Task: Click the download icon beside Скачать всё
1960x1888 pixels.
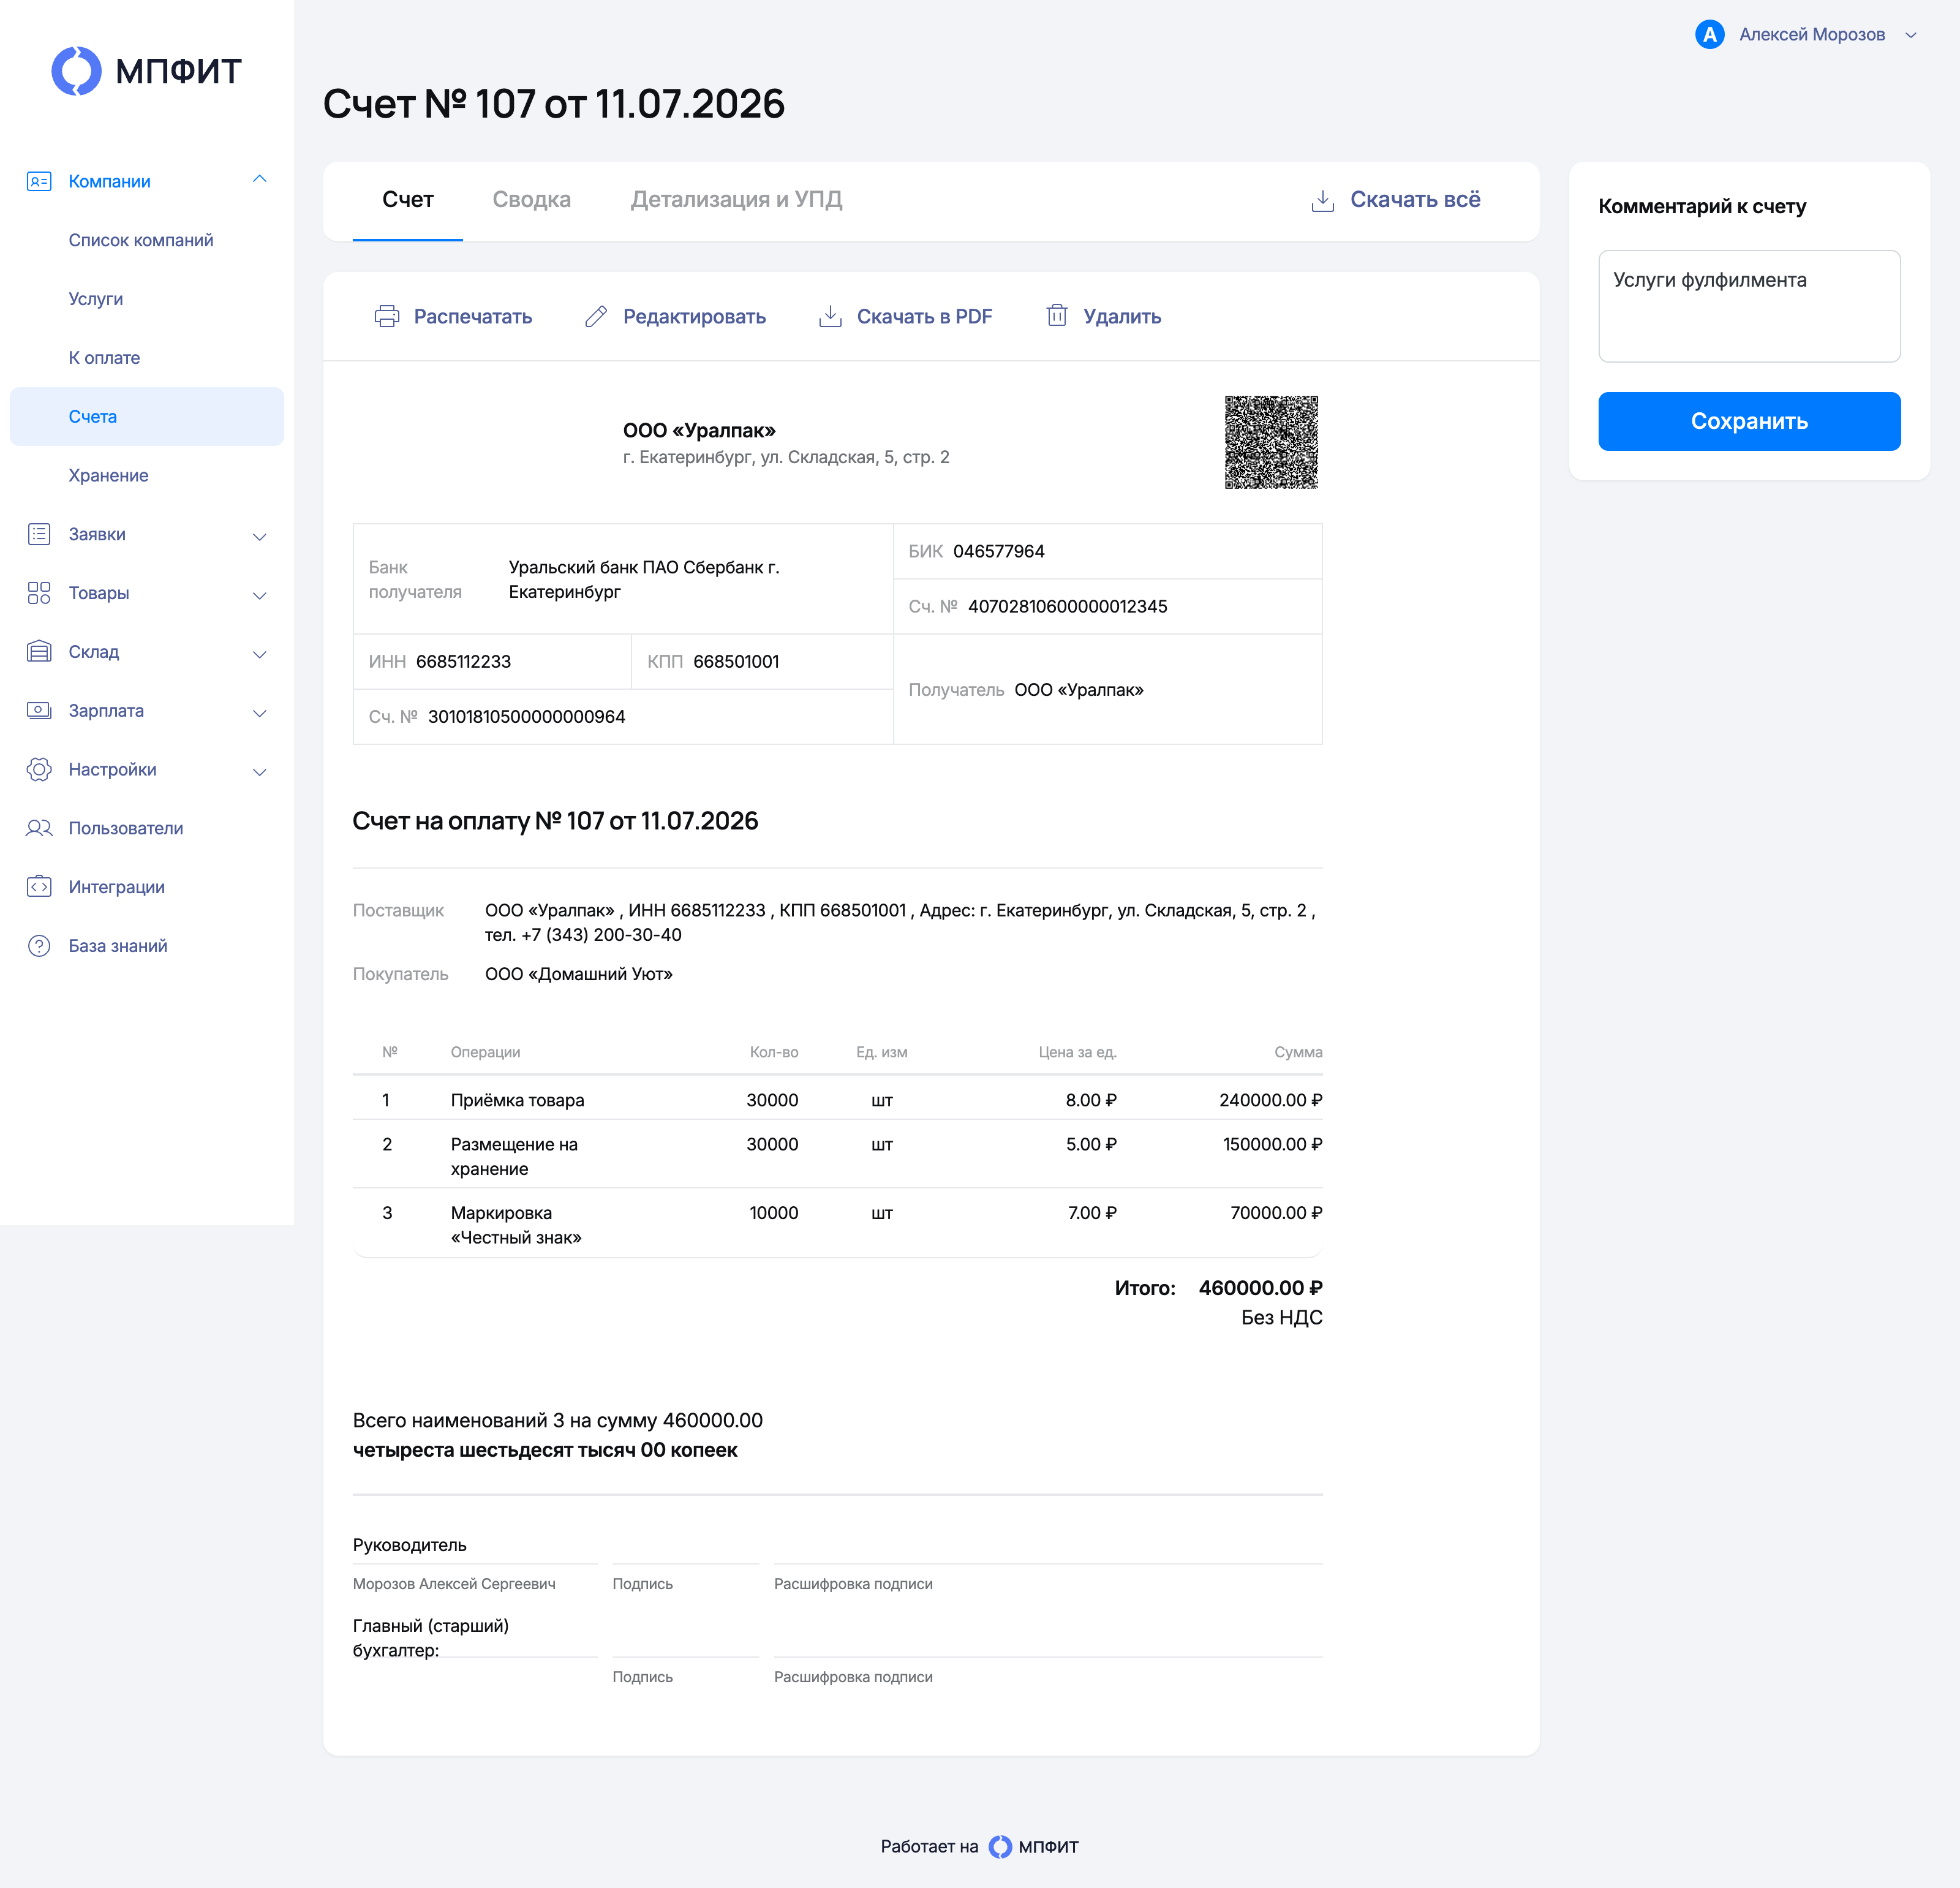Action: [1322, 200]
